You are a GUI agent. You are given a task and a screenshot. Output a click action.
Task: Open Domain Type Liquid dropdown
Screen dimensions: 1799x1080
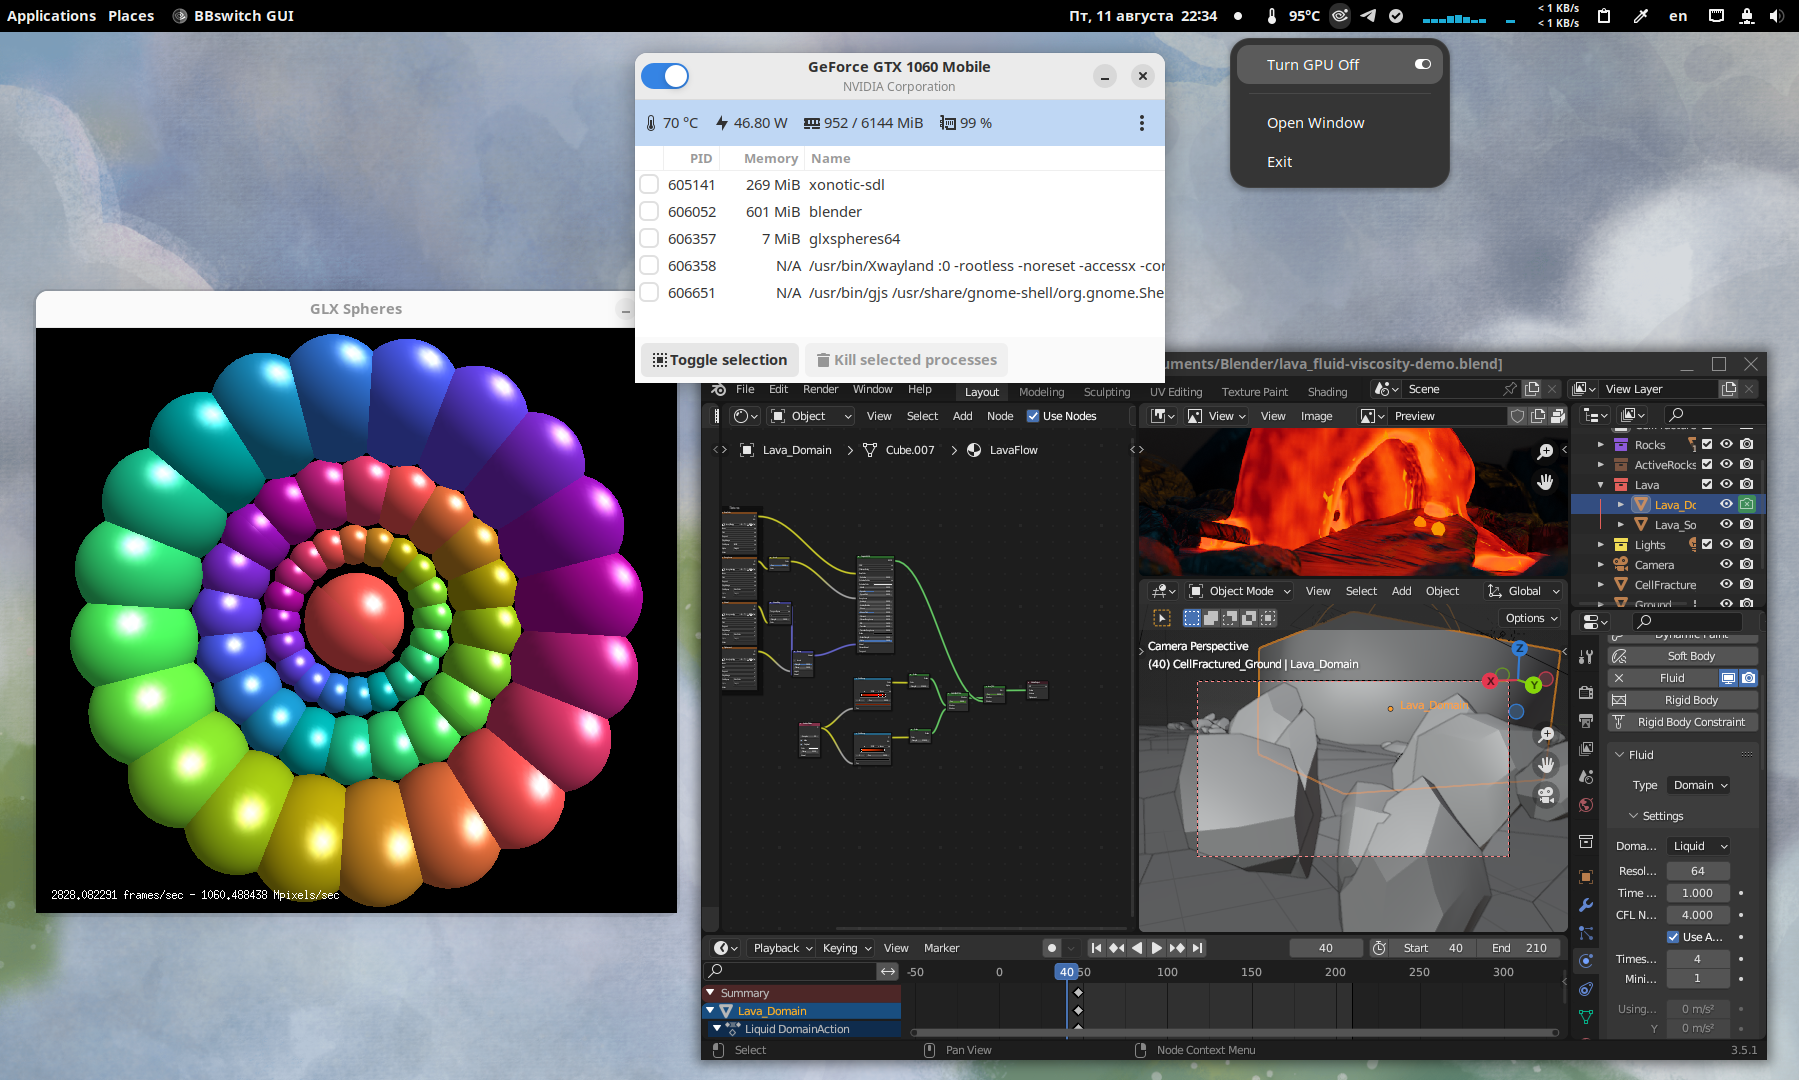(x=1699, y=846)
